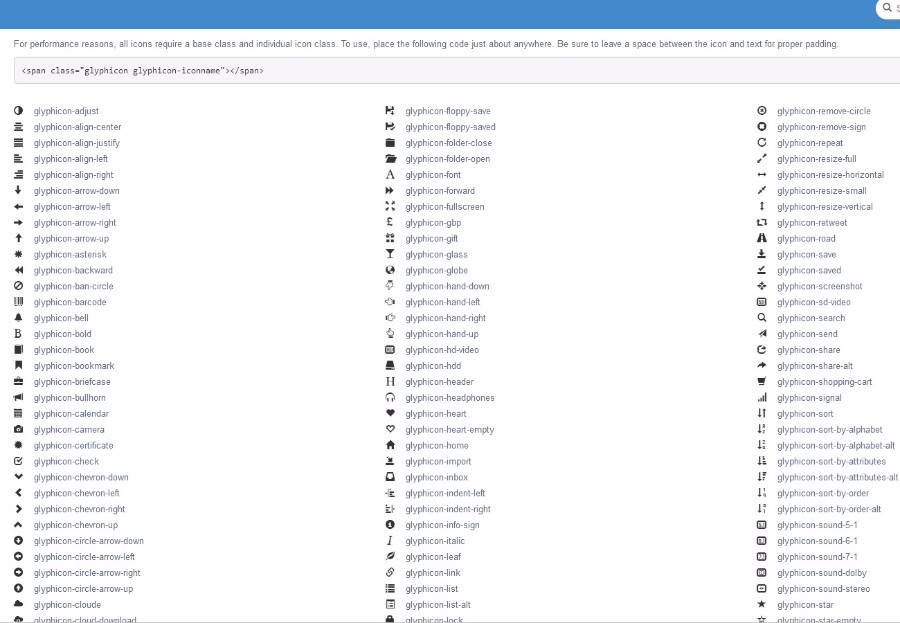Select the glyphicon-folder-open icon
The width and height of the screenshot is (900, 623).
click(x=391, y=158)
